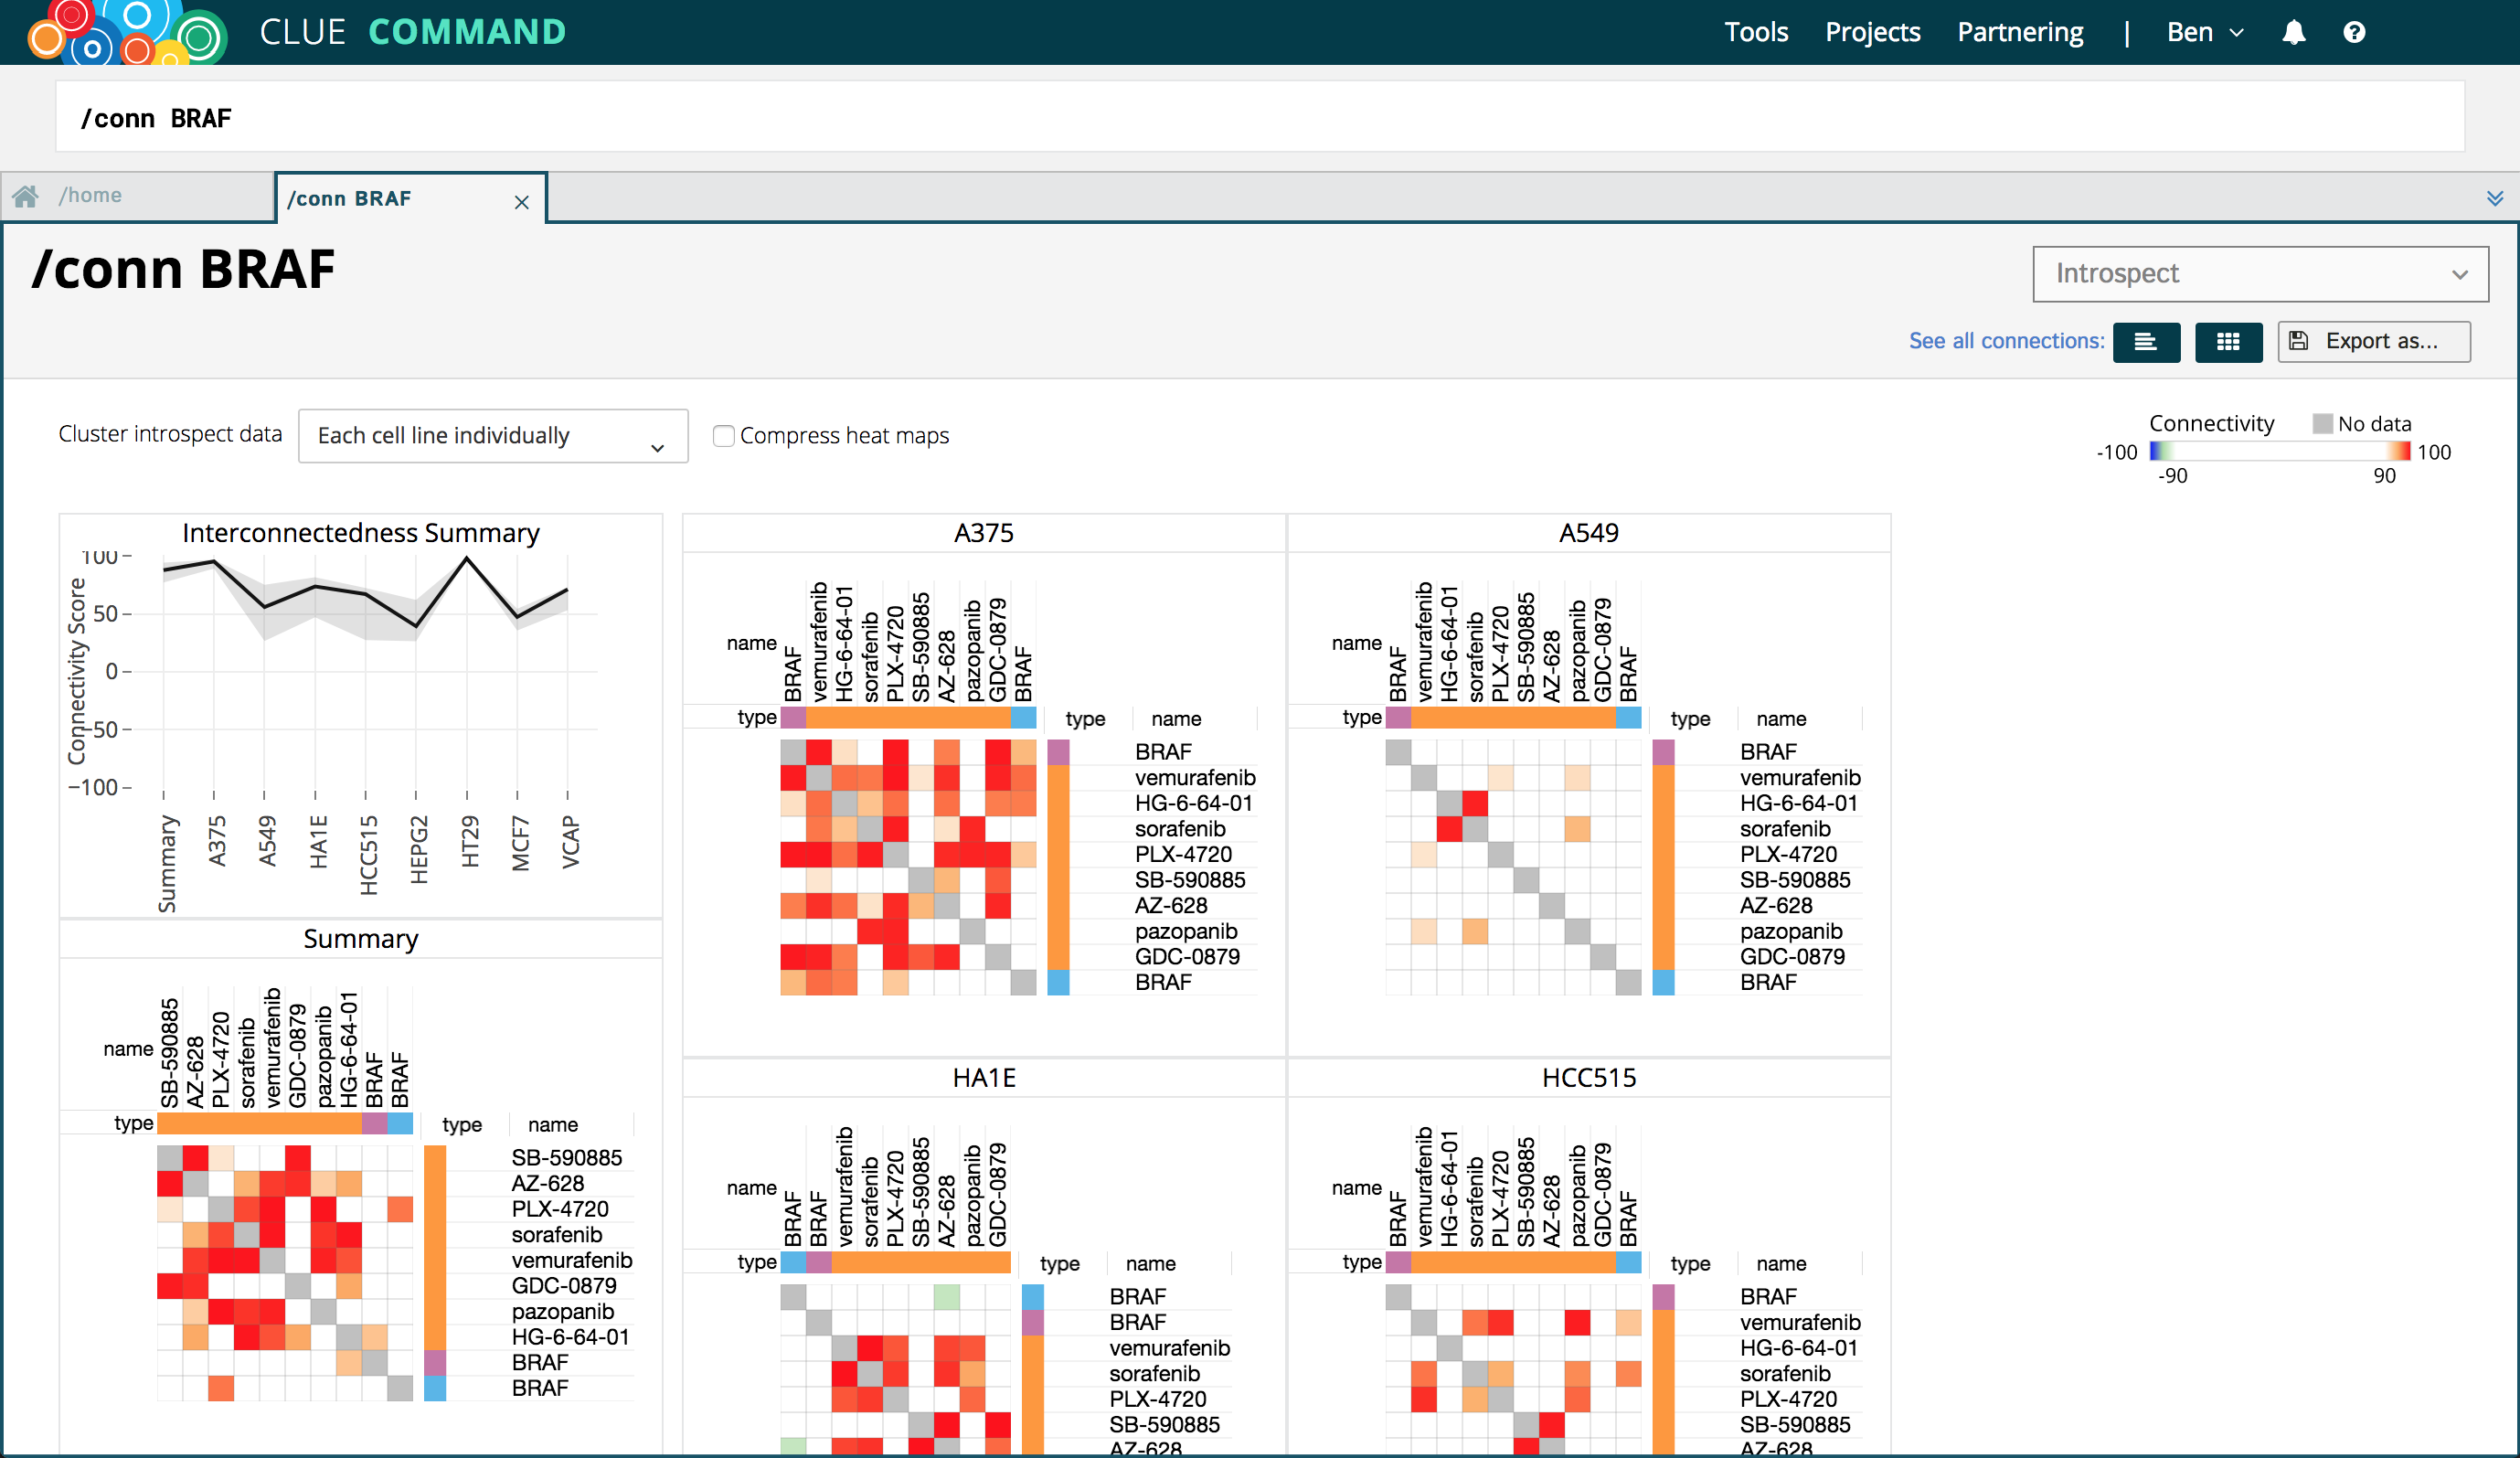Click HT29 label on summary chart axis
This screenshot has height=1458, width=2520.
click(469, 842)
